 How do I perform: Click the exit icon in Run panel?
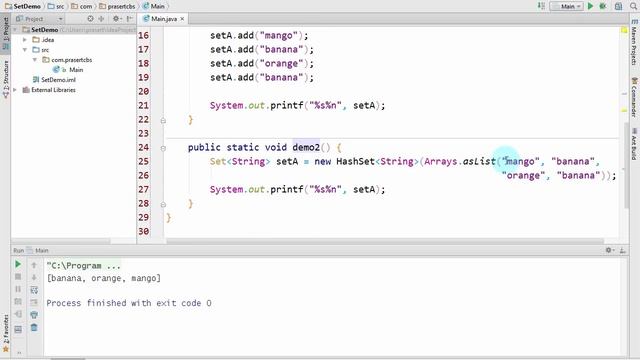click(x=18, y=314)
